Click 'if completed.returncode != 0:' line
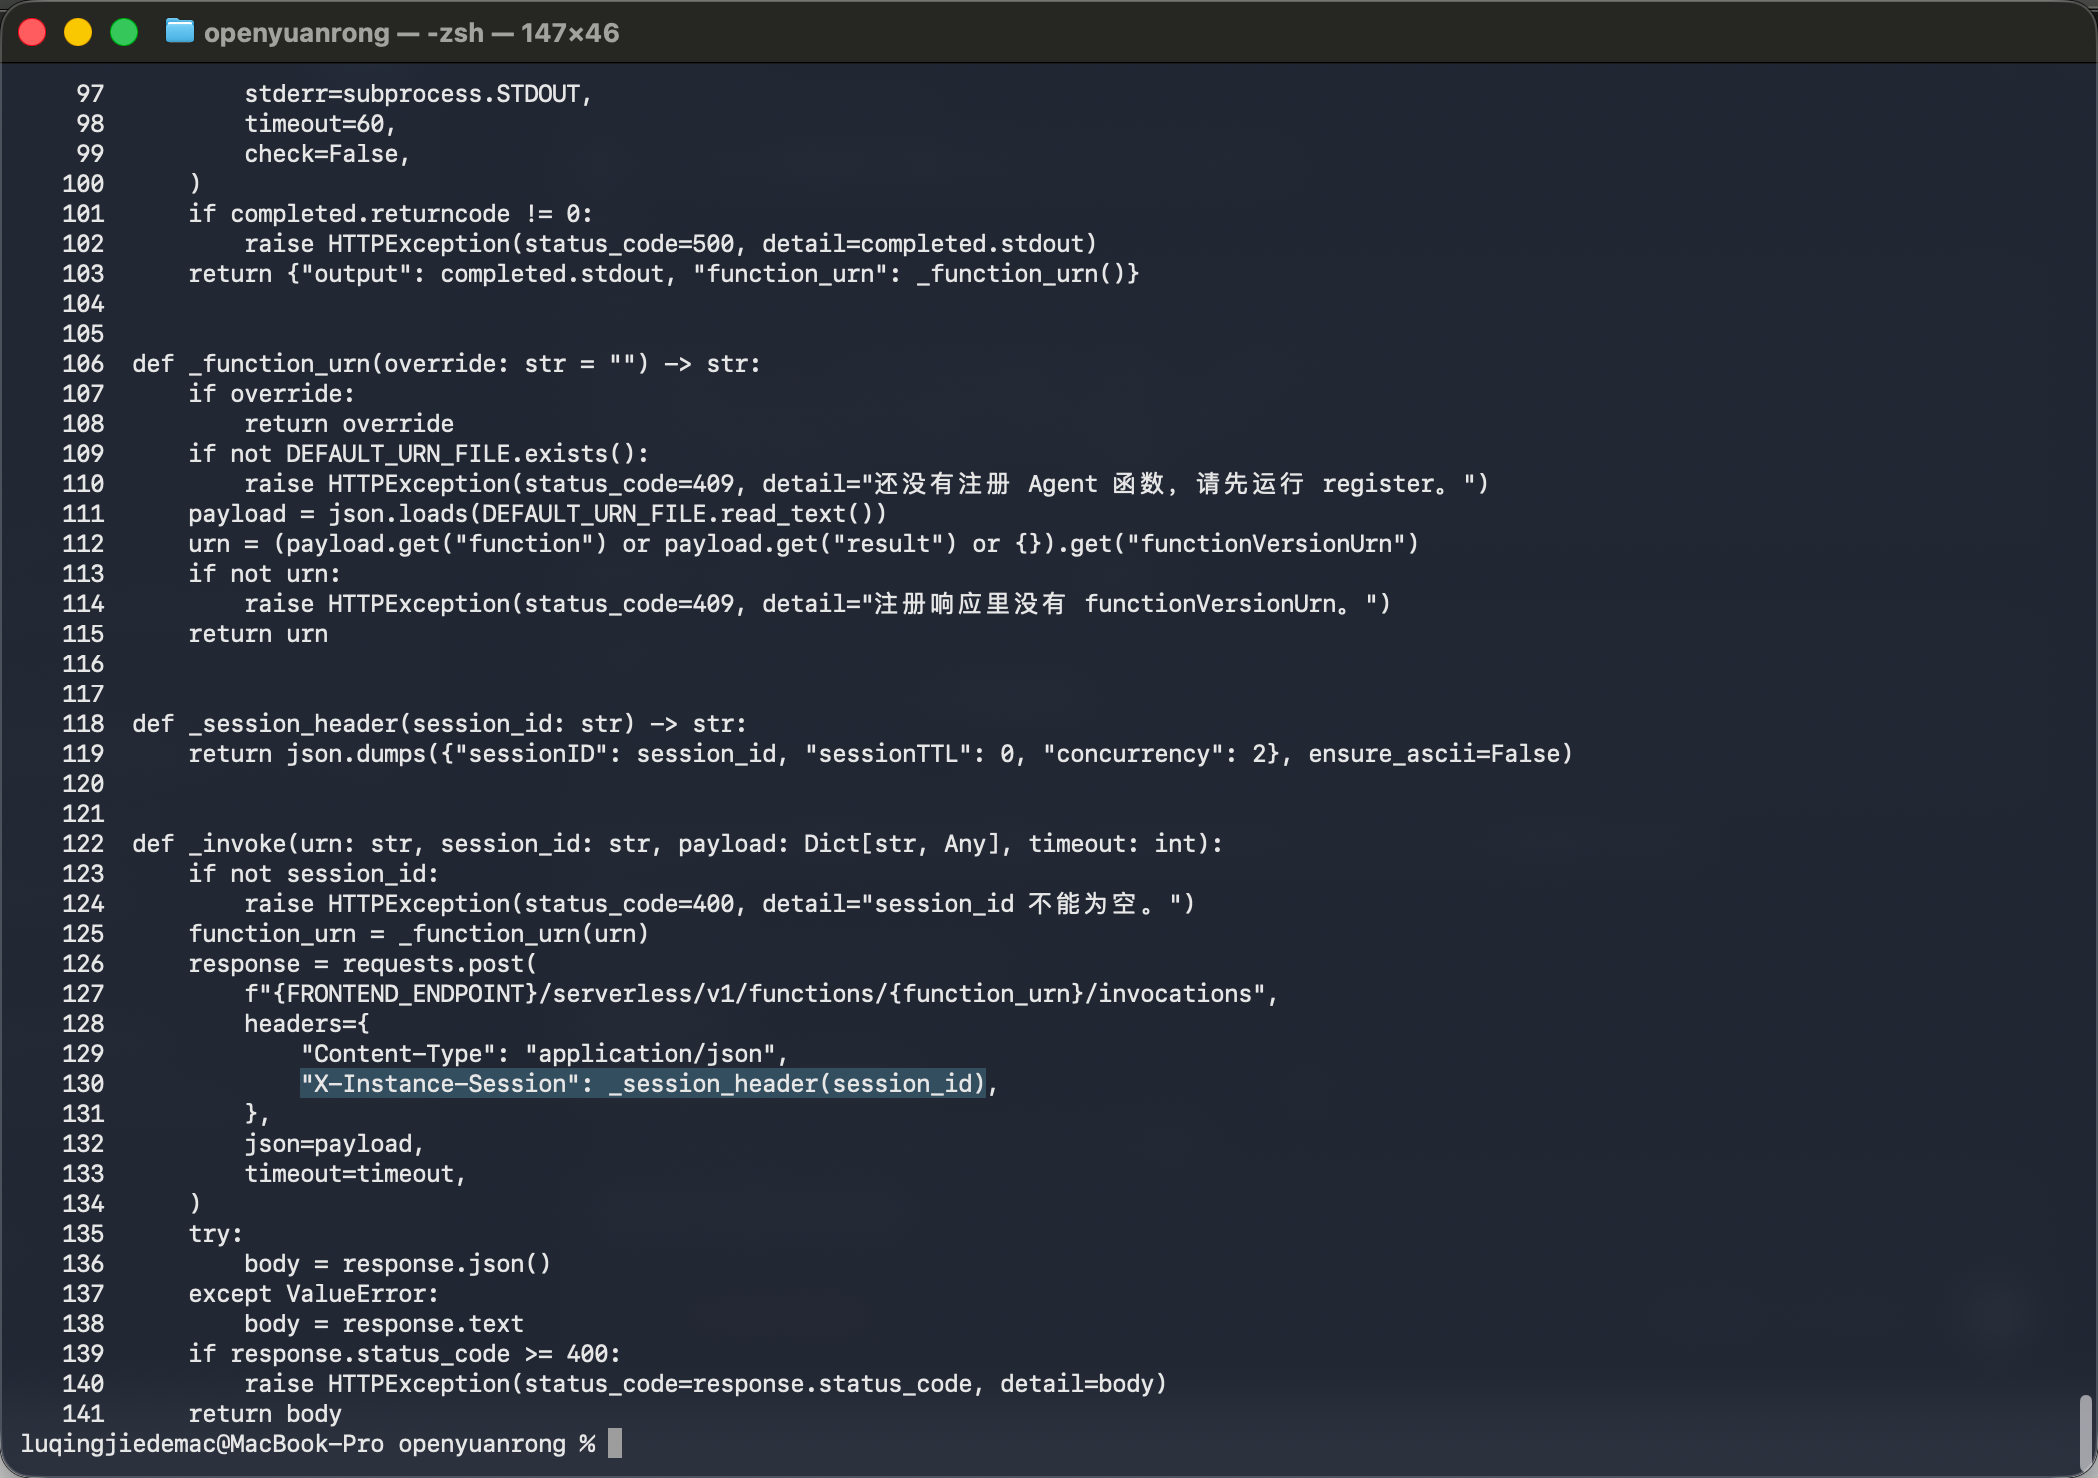The image size is (2098, 1478). click(x=391, y=214)
